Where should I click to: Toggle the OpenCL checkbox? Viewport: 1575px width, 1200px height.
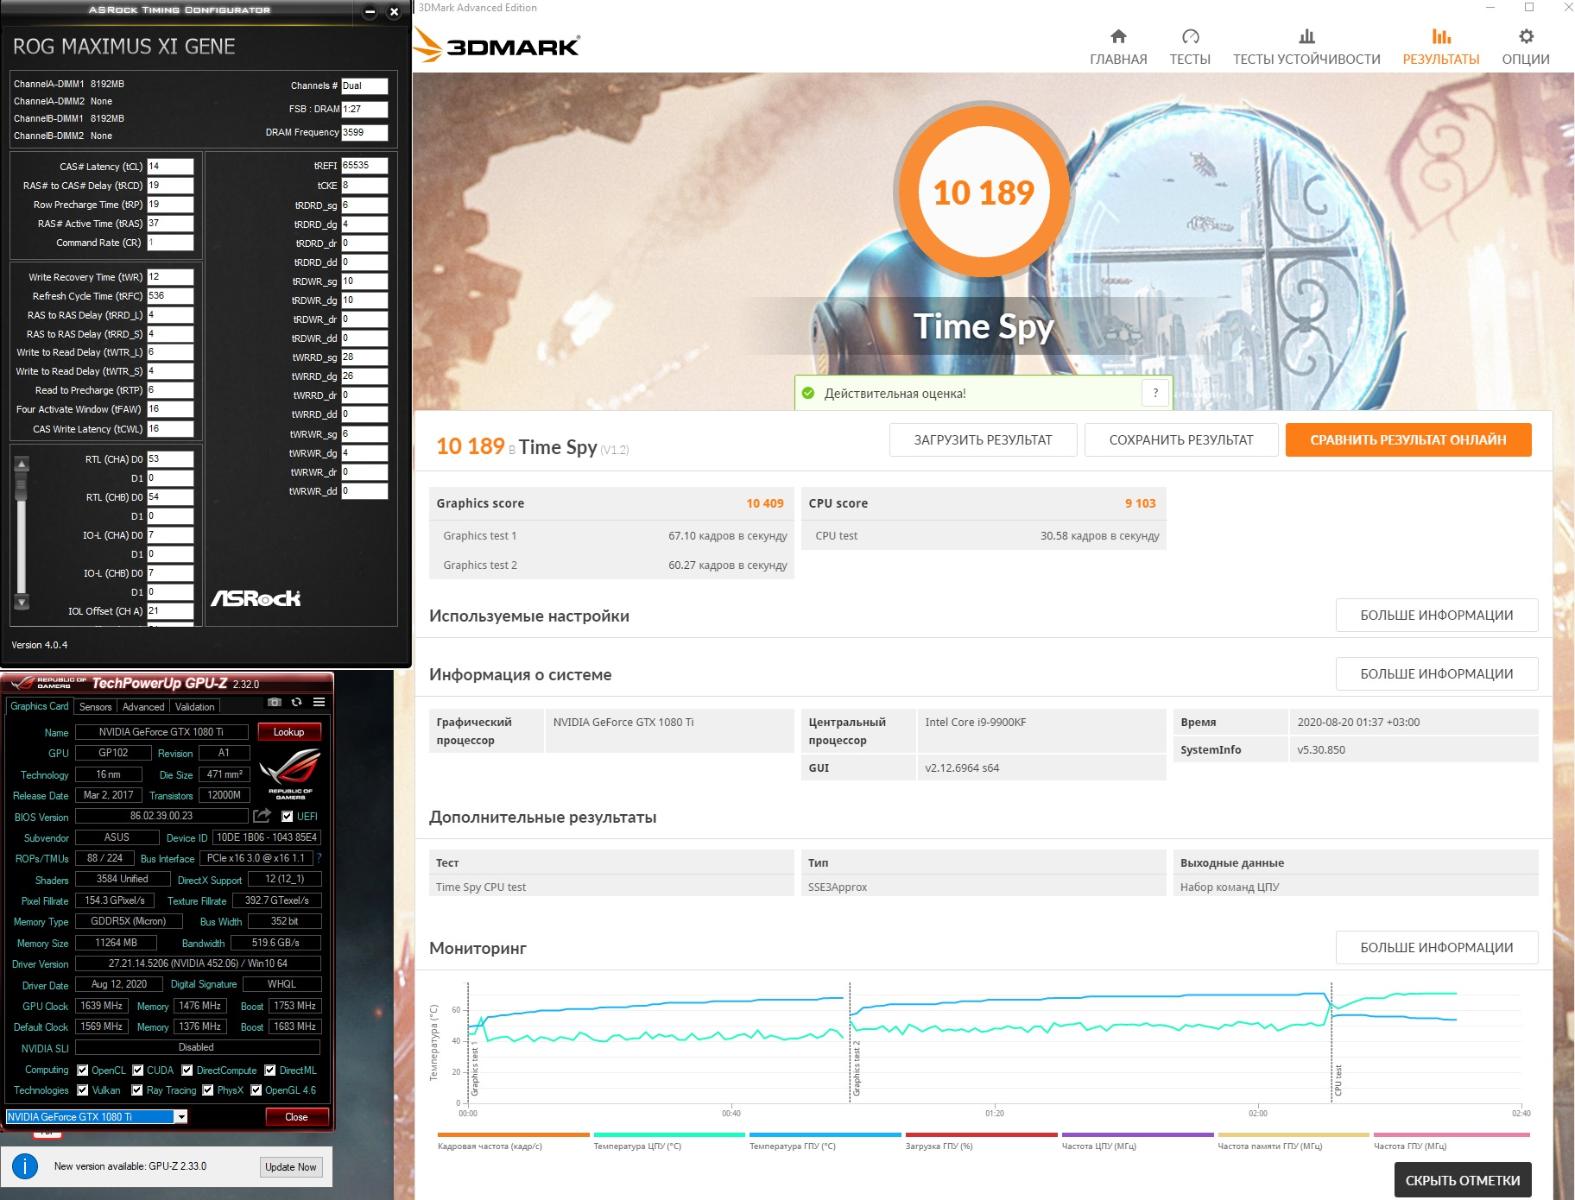(83, 1070)
